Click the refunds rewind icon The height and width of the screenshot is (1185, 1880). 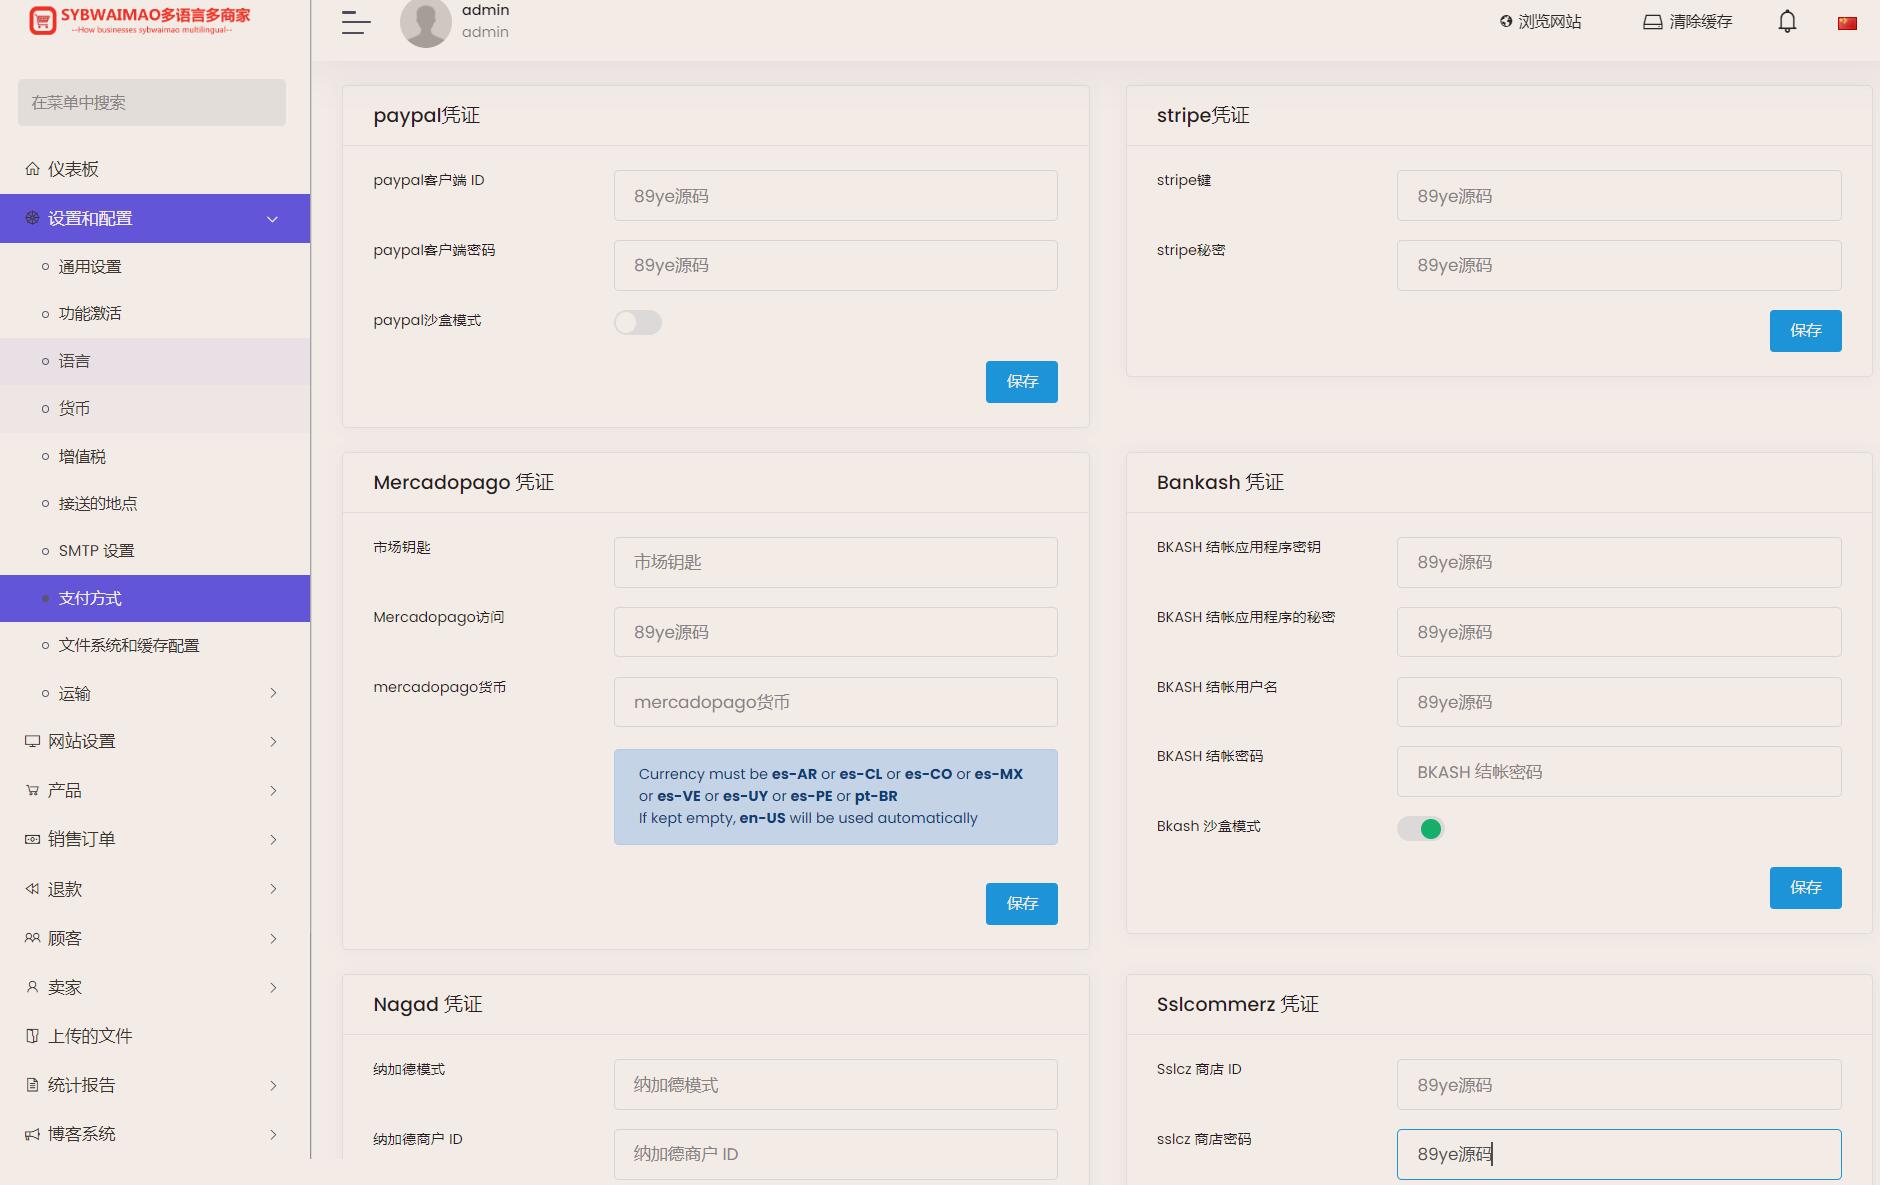[33, 889]
